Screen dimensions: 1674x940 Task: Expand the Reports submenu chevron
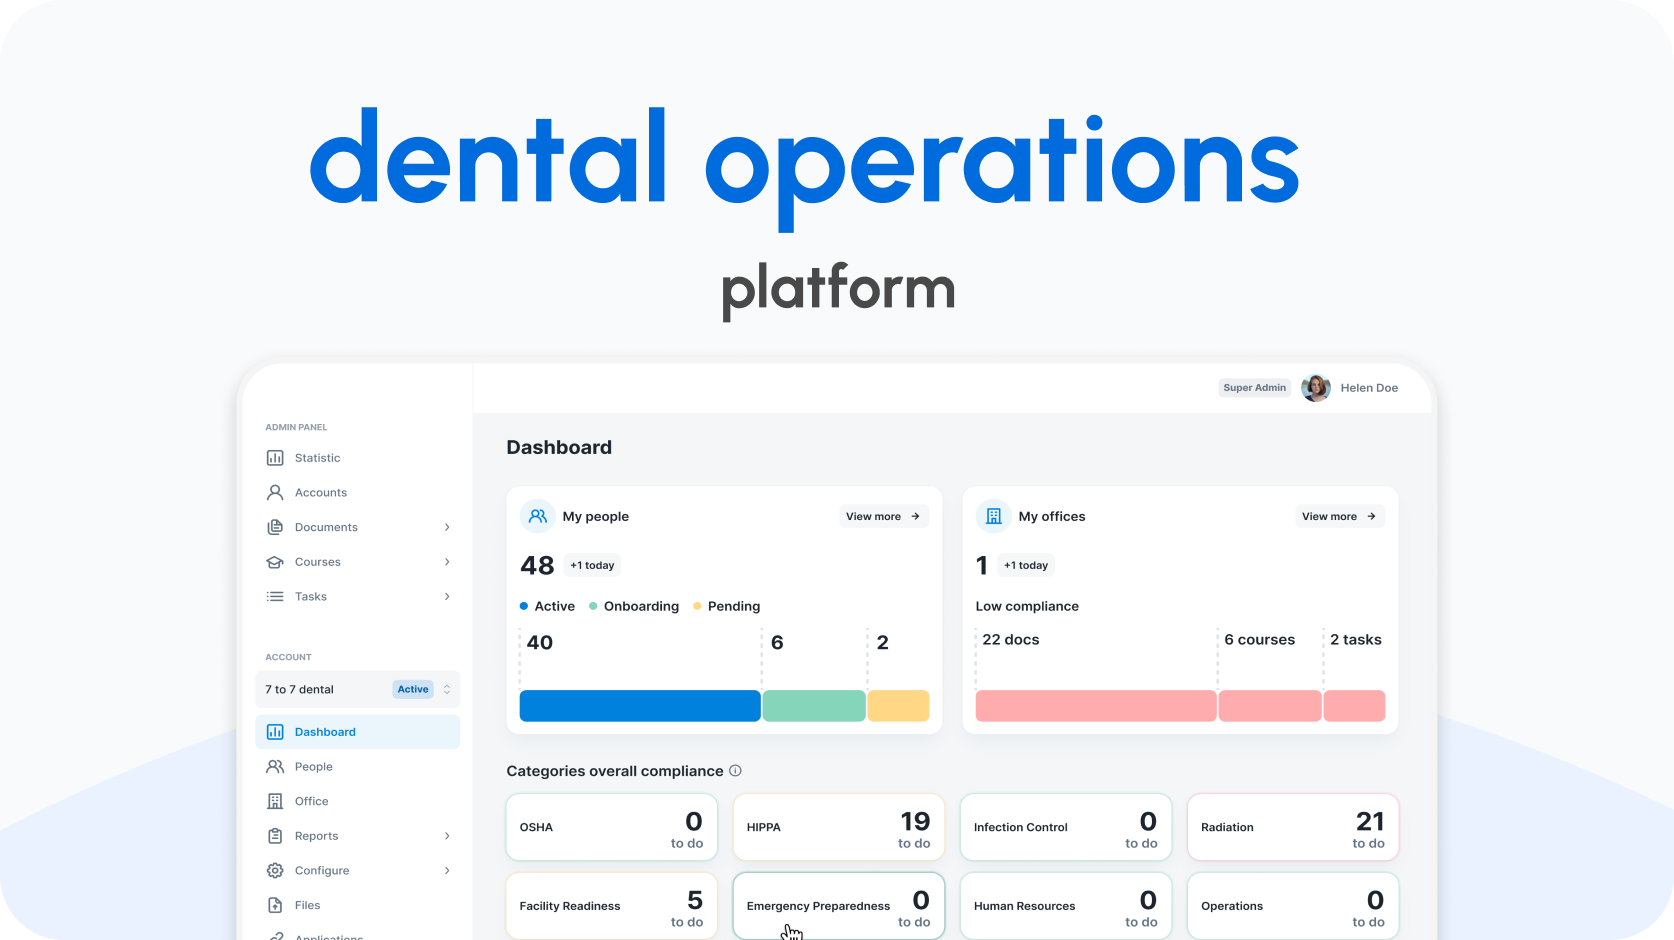447,836
